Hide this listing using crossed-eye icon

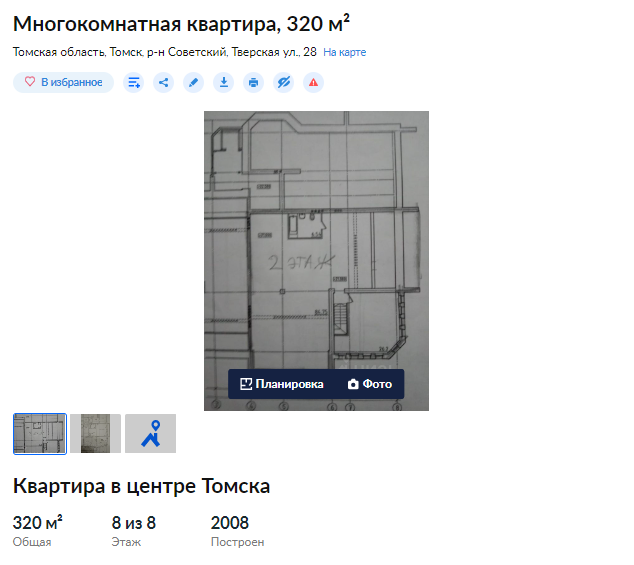(284, 82)
